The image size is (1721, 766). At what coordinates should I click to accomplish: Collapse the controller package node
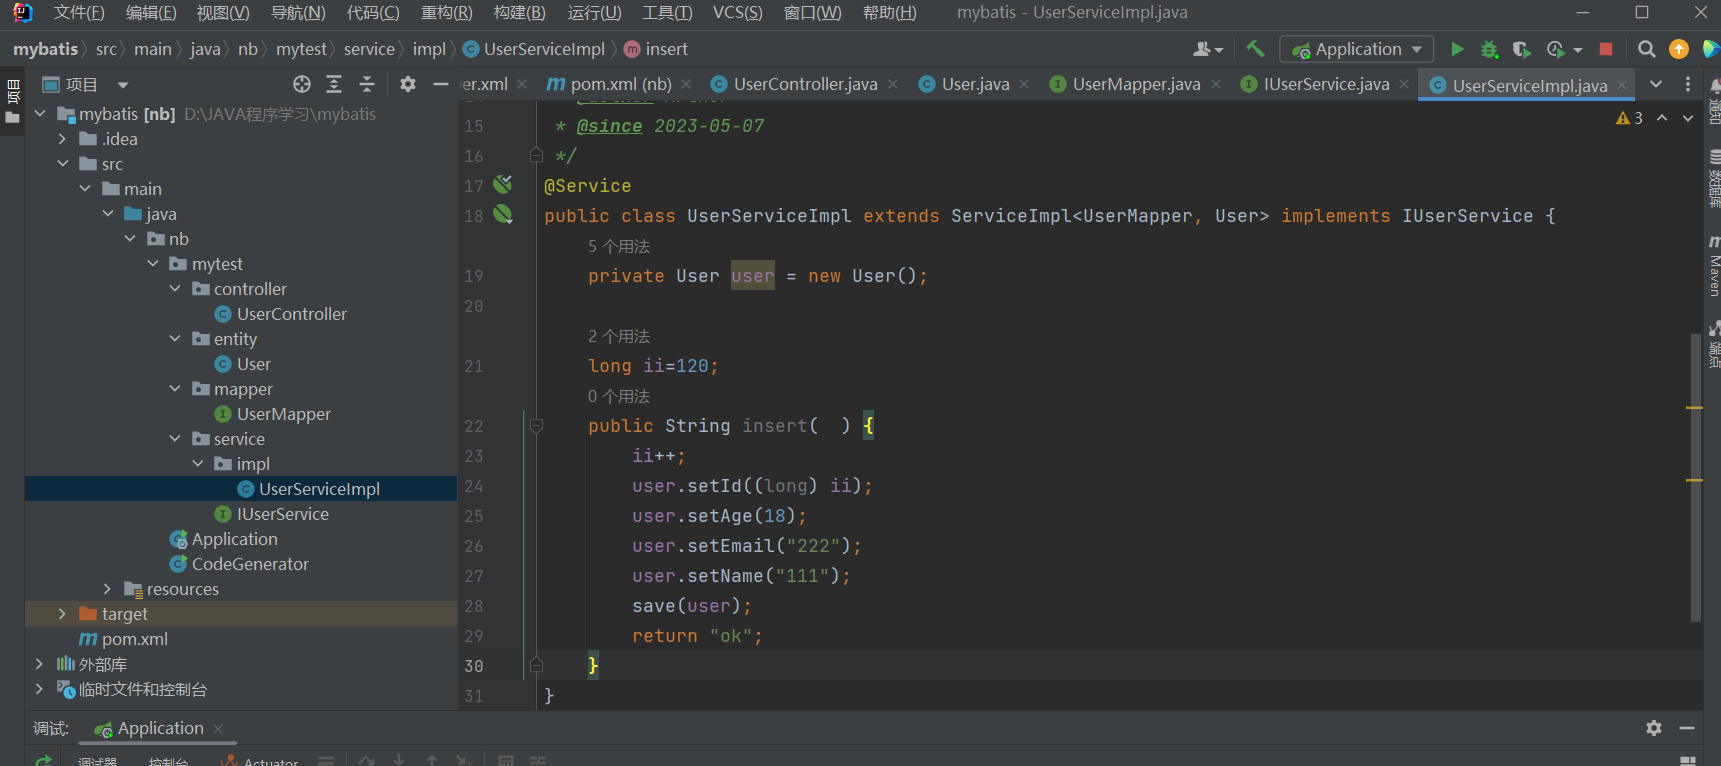[175, 289]
